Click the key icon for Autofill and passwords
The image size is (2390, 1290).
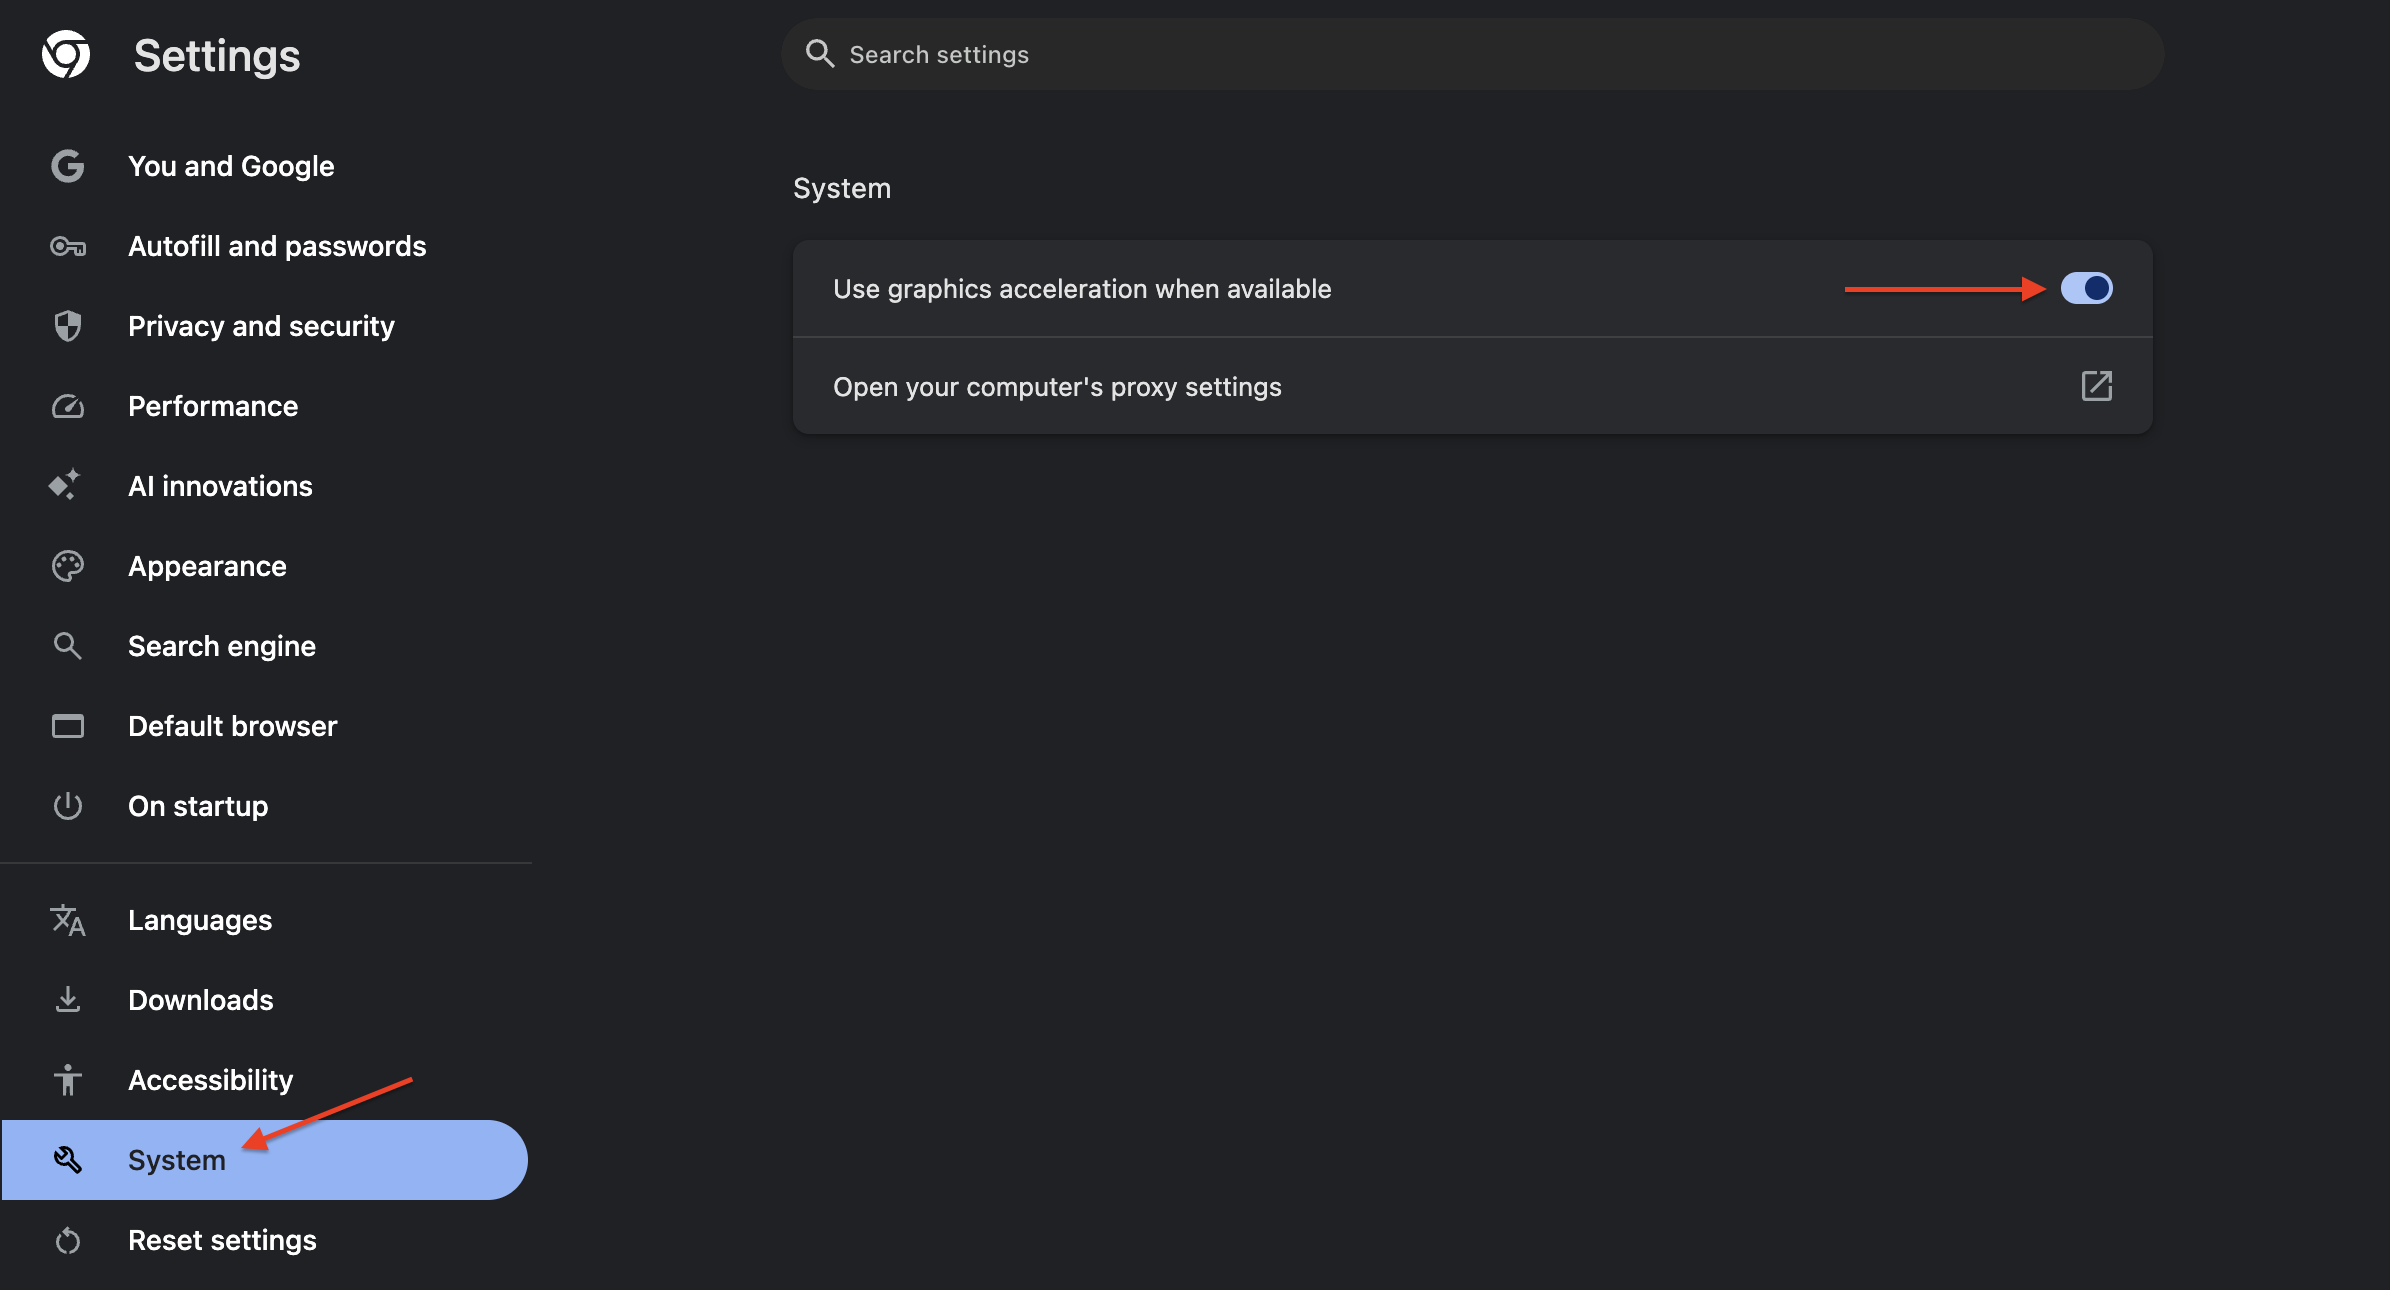(x=67, y=246)
